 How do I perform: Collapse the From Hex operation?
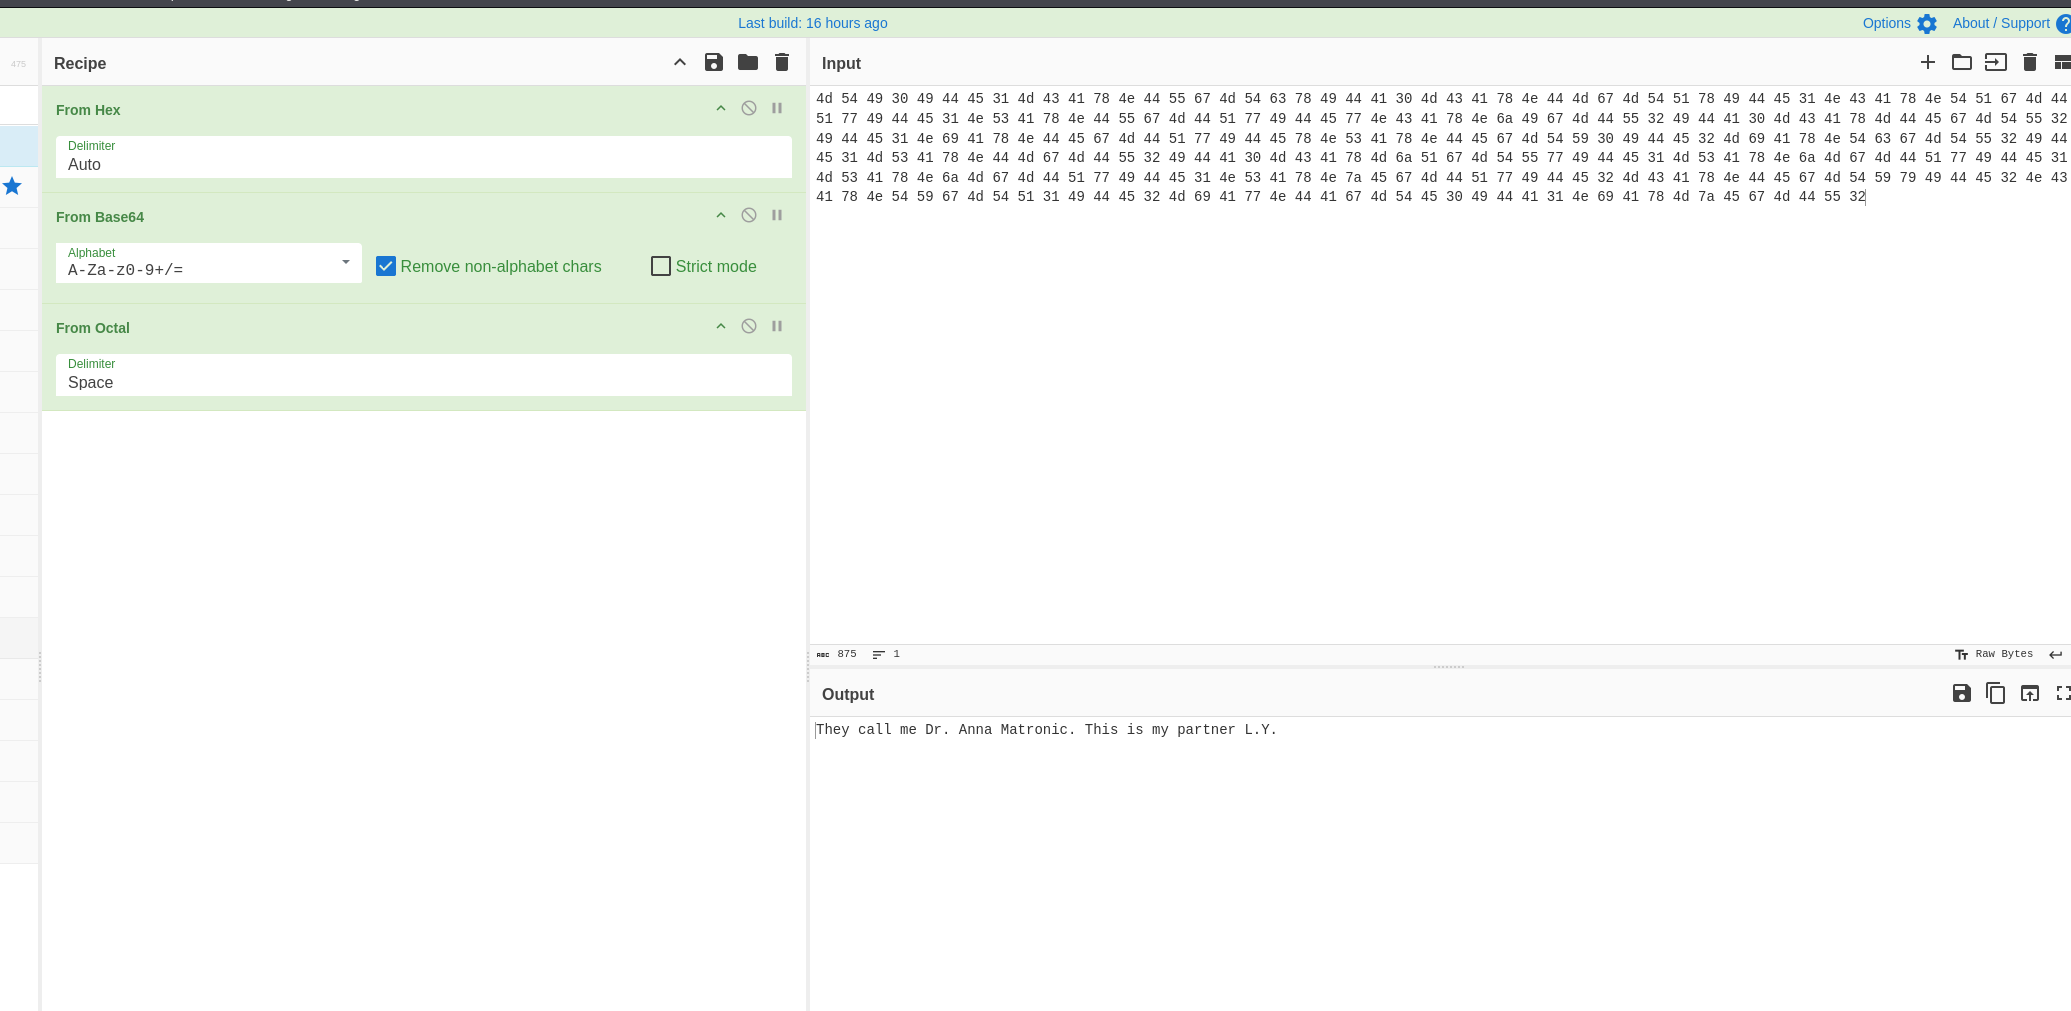pyautogui.click(x=721, y=108)
